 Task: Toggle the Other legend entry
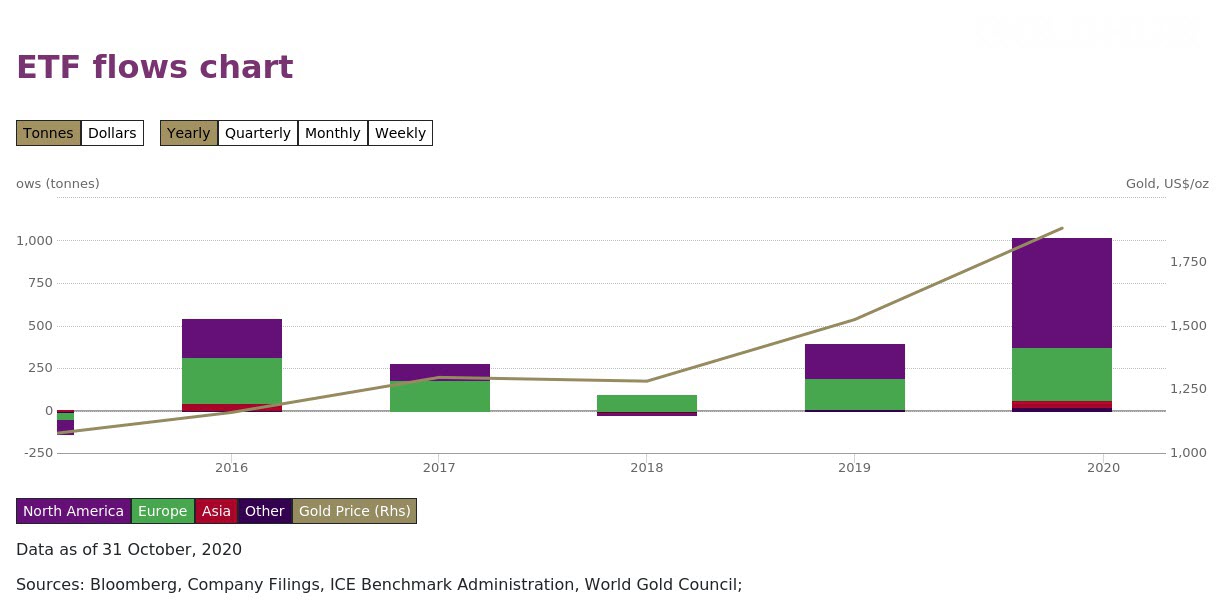264,511
